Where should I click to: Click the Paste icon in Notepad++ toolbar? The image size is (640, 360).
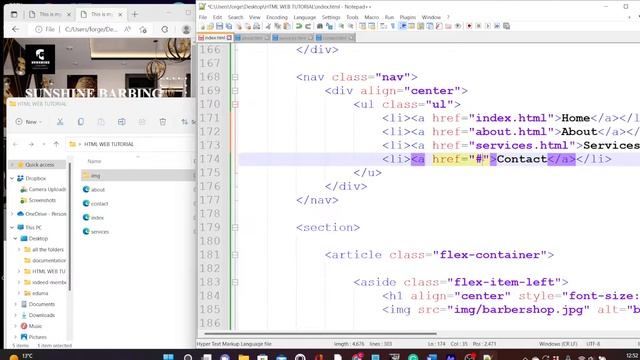click(x=287, y=26)
